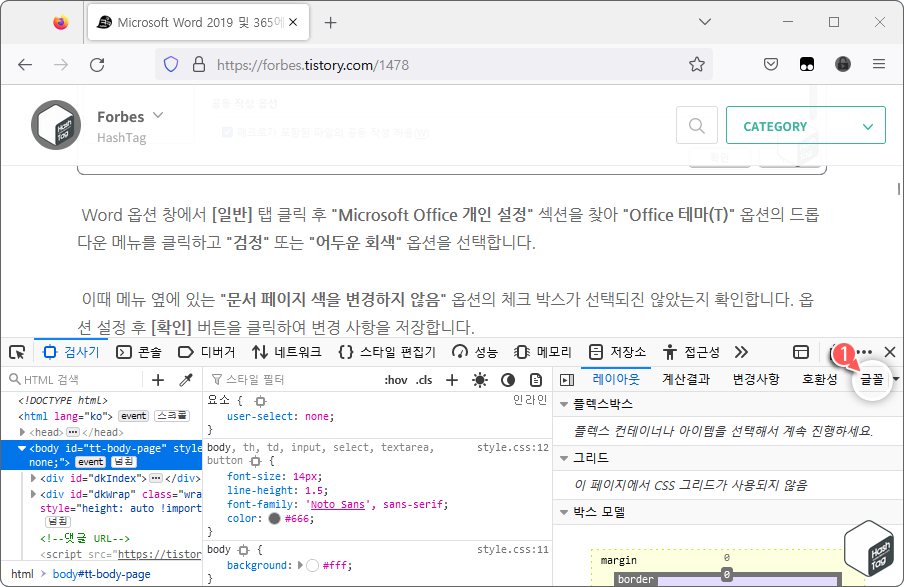Screen dimensions: 904x587
Task: Open the Accessibility (접근성) tab
Action: point(691,352)
